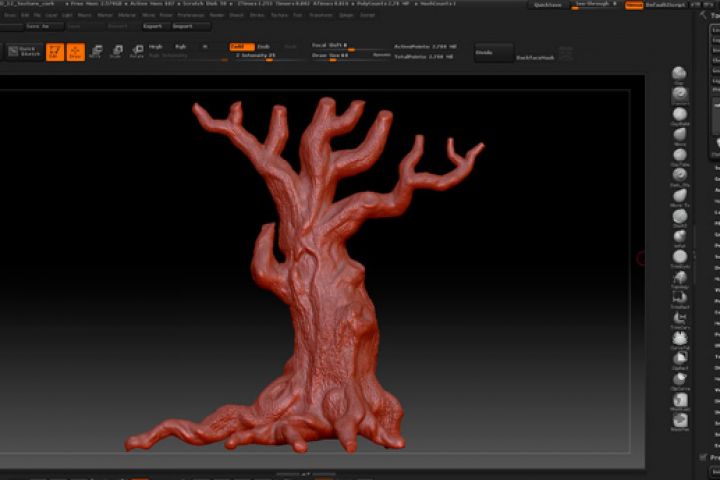Open the Material palette menu

[127, 16]
